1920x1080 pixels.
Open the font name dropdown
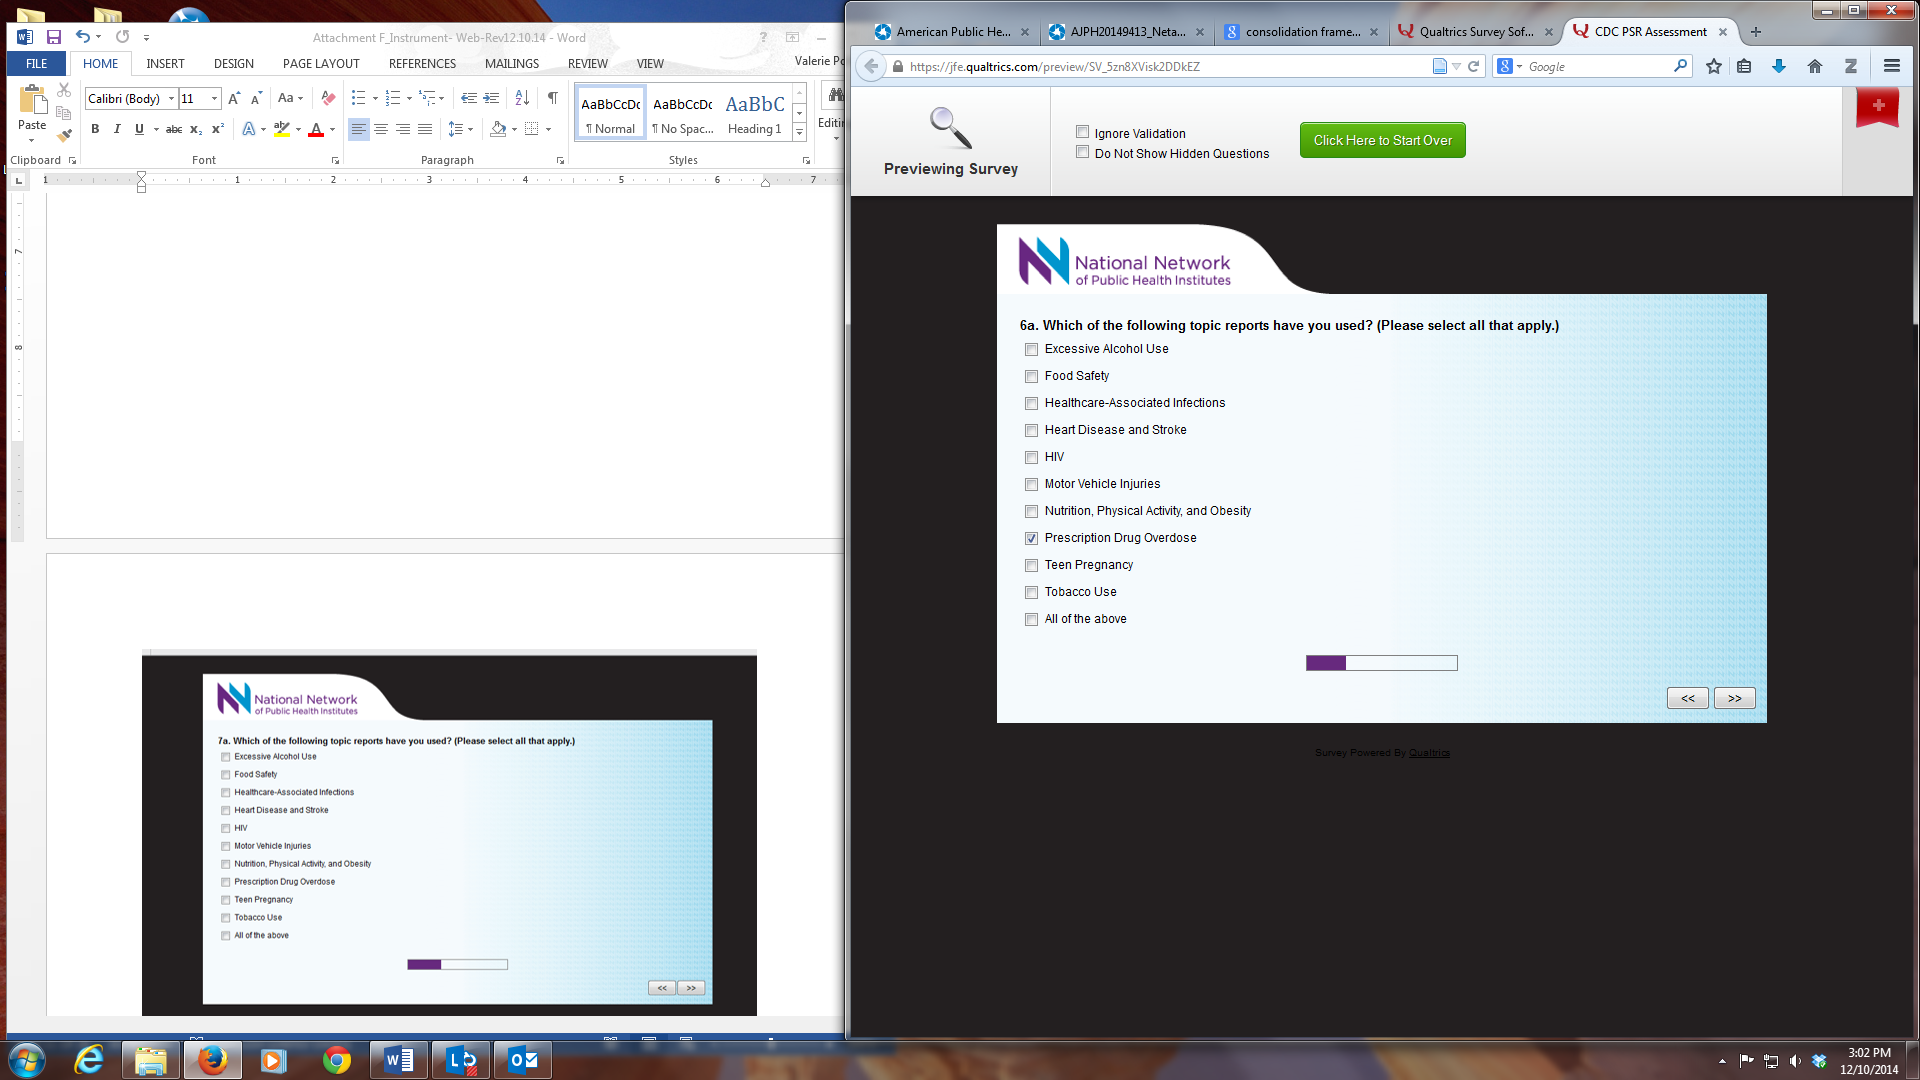(x=171, y=98)
